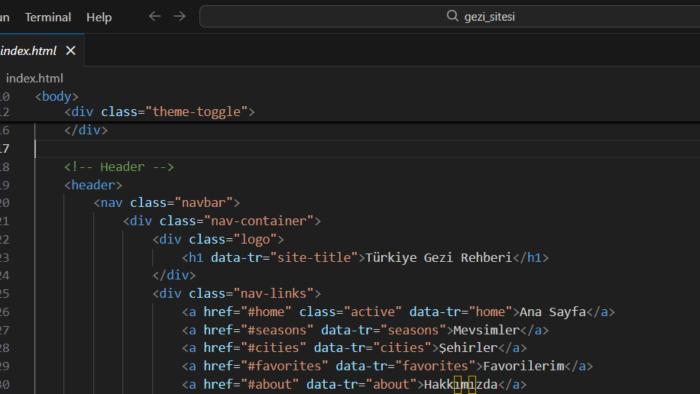
Task: Open the Terminal menu
Action: (48, 17)
